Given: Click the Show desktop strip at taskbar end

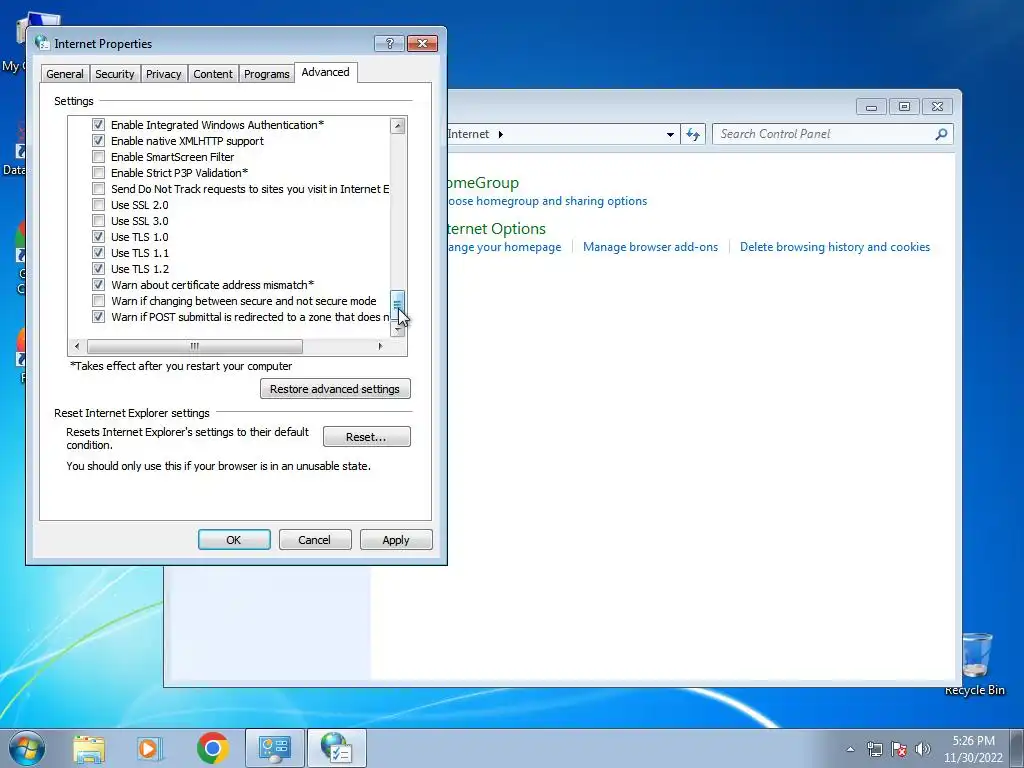Looking at the screenshot, I should click(1017, 748).
